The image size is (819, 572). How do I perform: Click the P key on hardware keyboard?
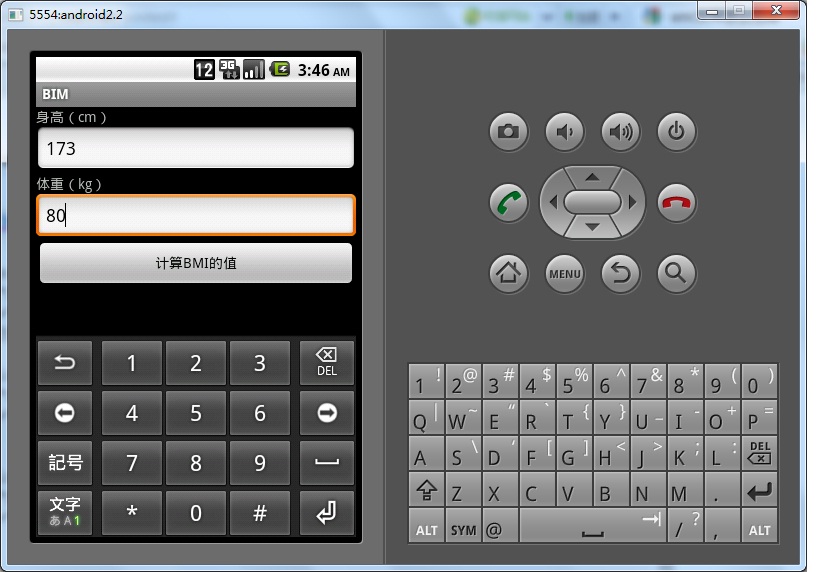[x=759, y=417]
